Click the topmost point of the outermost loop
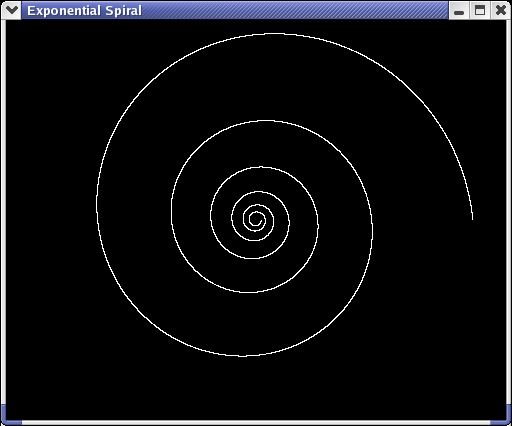512x426 pixels. pos(274,34)
